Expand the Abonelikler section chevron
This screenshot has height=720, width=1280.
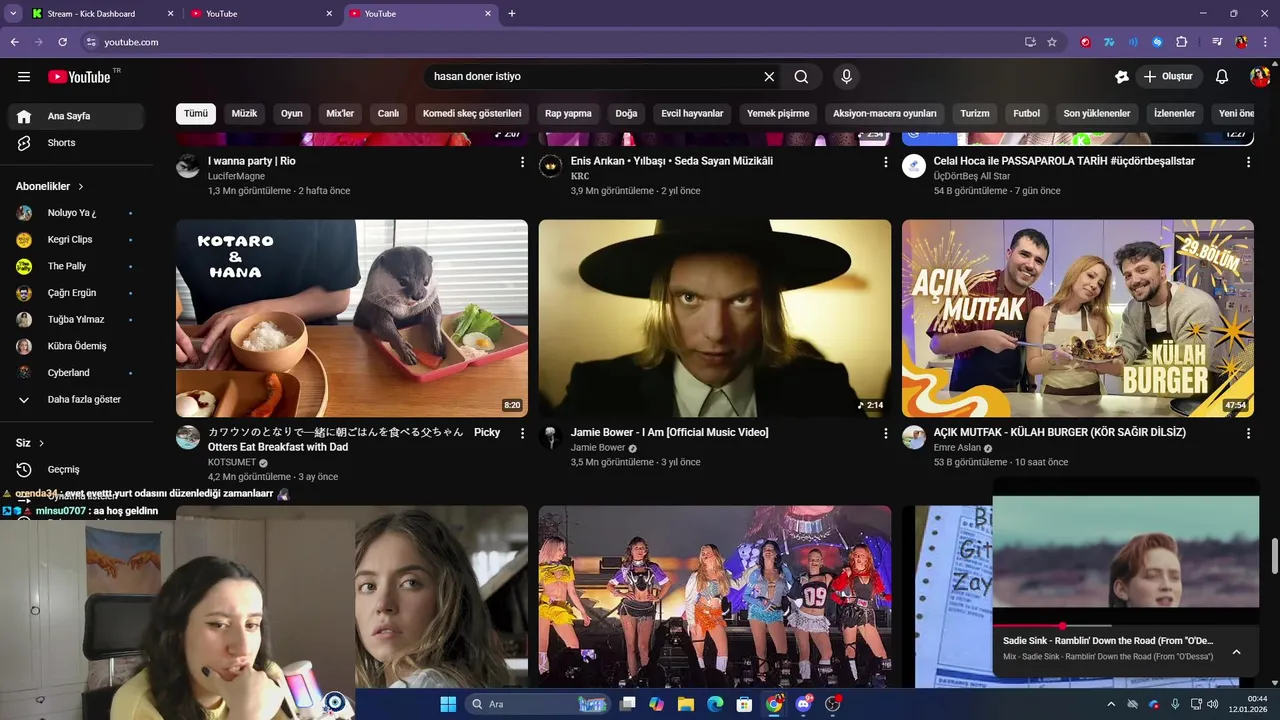pyautogui.click(x=81, y=187)
